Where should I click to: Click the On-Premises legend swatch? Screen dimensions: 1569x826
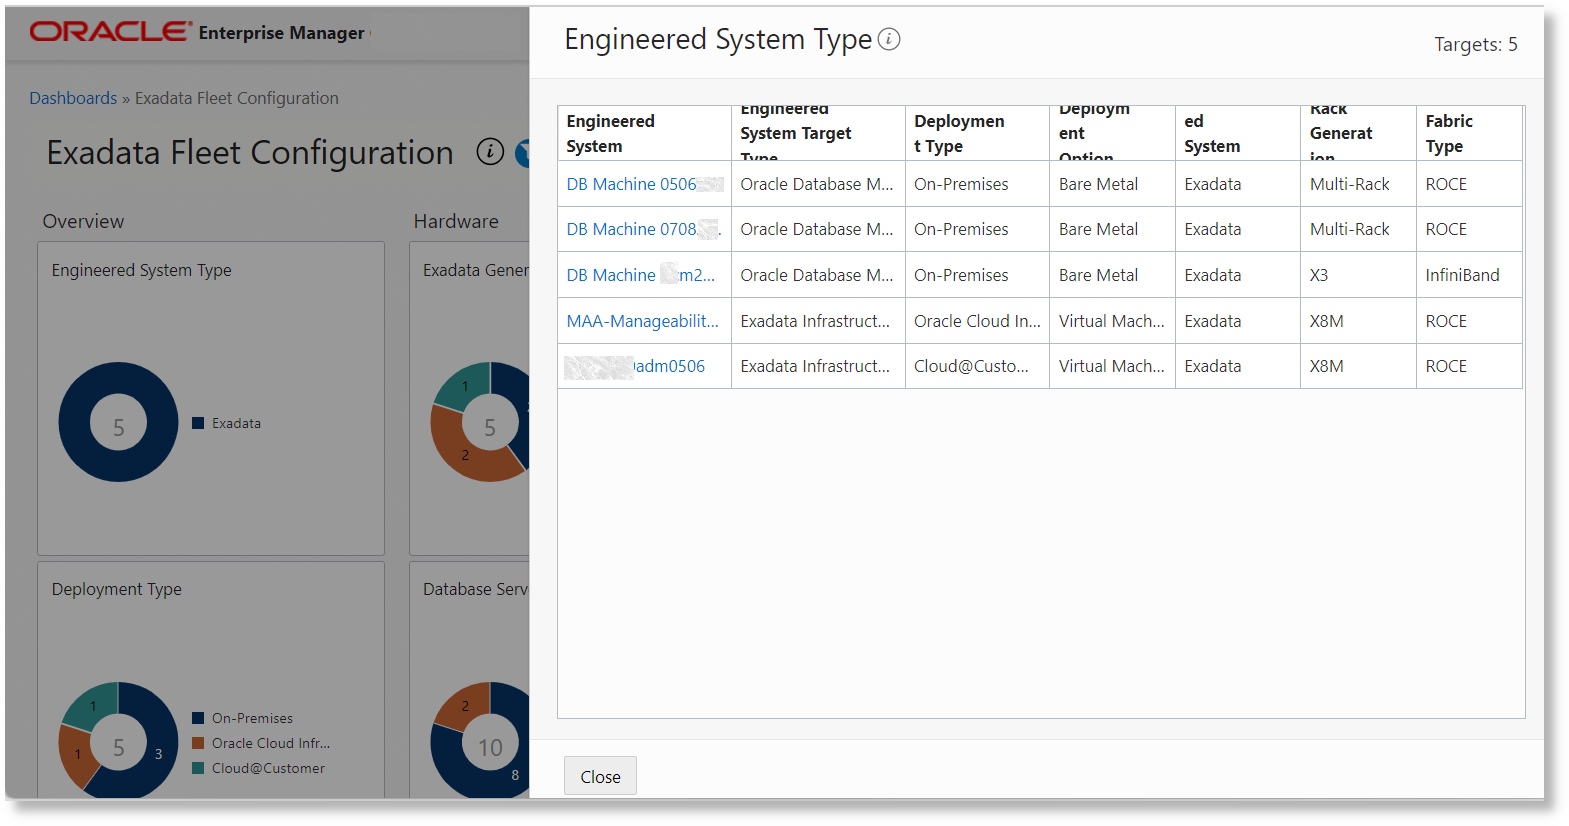click(198, 718)
